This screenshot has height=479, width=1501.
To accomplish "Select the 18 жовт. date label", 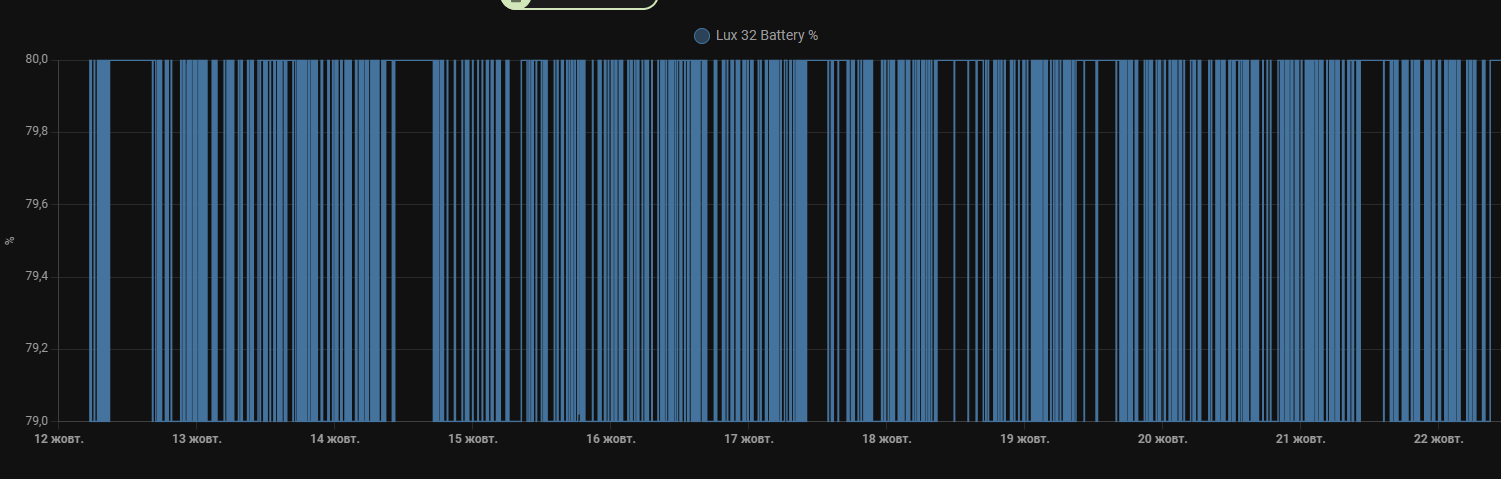I will pyautogui.click(x=886, y=439).
